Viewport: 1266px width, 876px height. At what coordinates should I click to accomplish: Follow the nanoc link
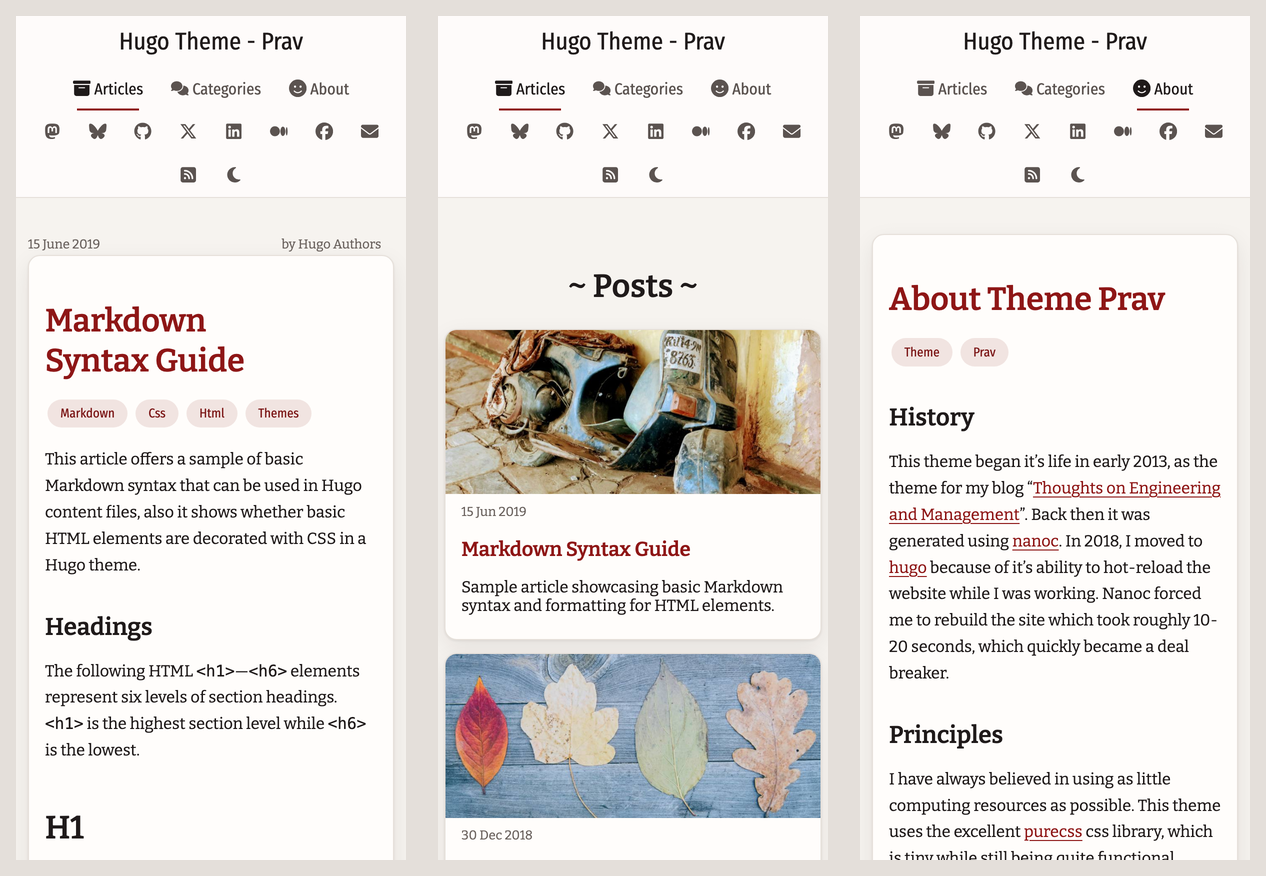click(1035, 541)
